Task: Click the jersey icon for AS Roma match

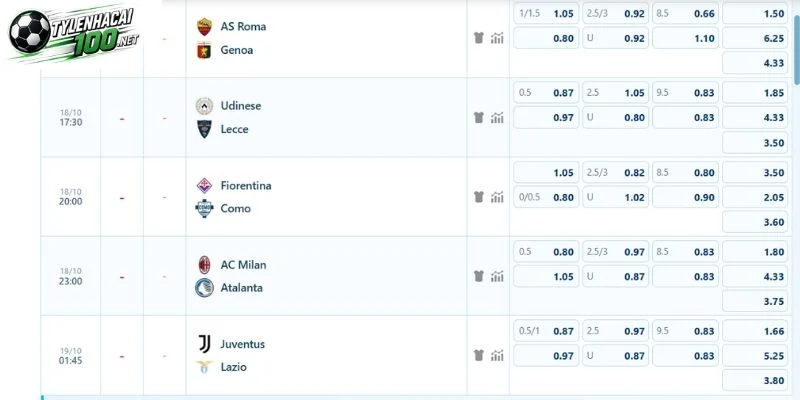Action: tap(479, 38)
